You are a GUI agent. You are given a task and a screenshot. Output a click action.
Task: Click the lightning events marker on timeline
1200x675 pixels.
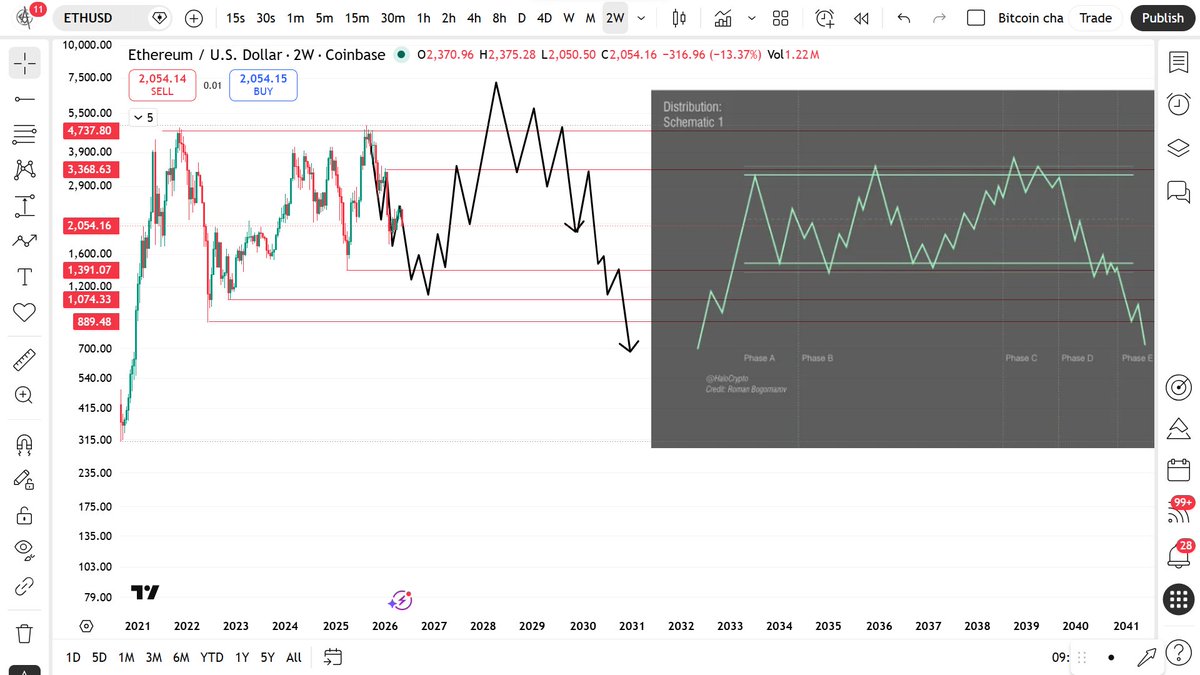click(400, 601)
